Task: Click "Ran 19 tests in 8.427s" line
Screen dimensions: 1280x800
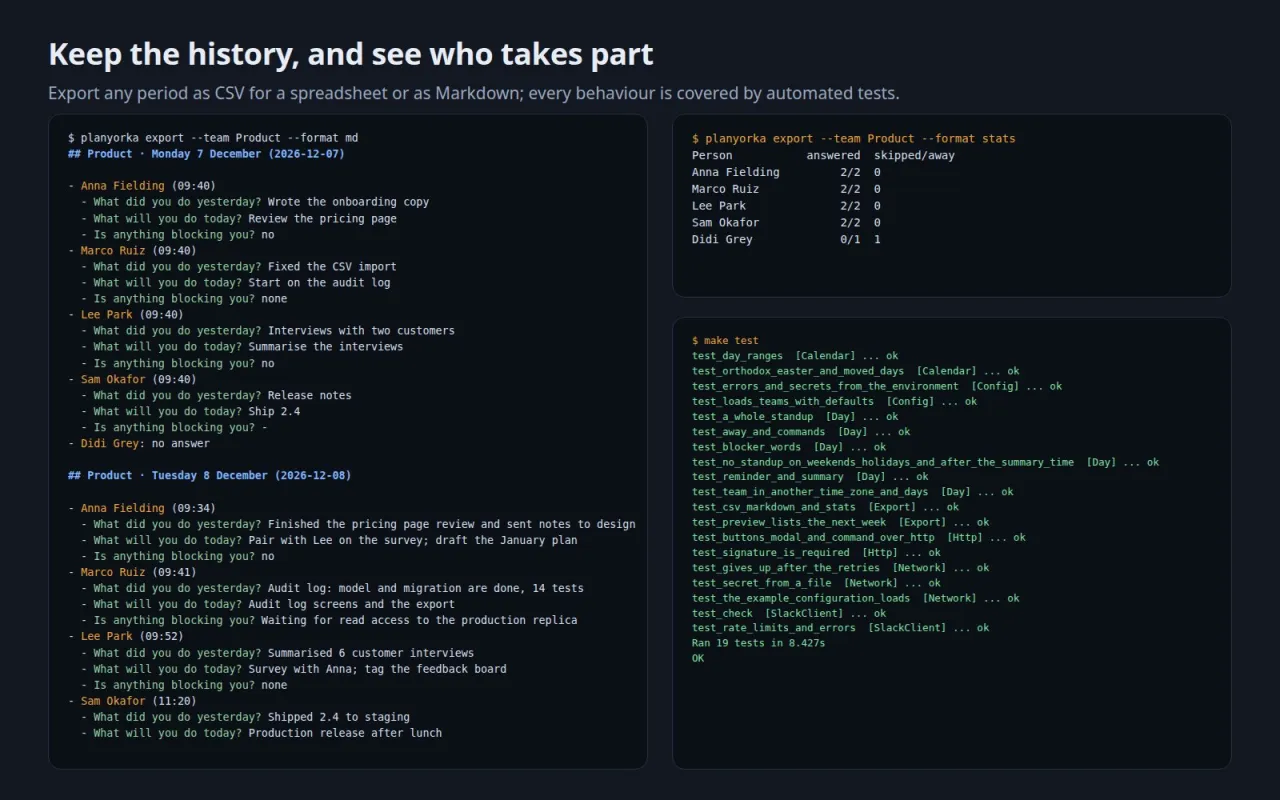Action: [x=758, y=643]
